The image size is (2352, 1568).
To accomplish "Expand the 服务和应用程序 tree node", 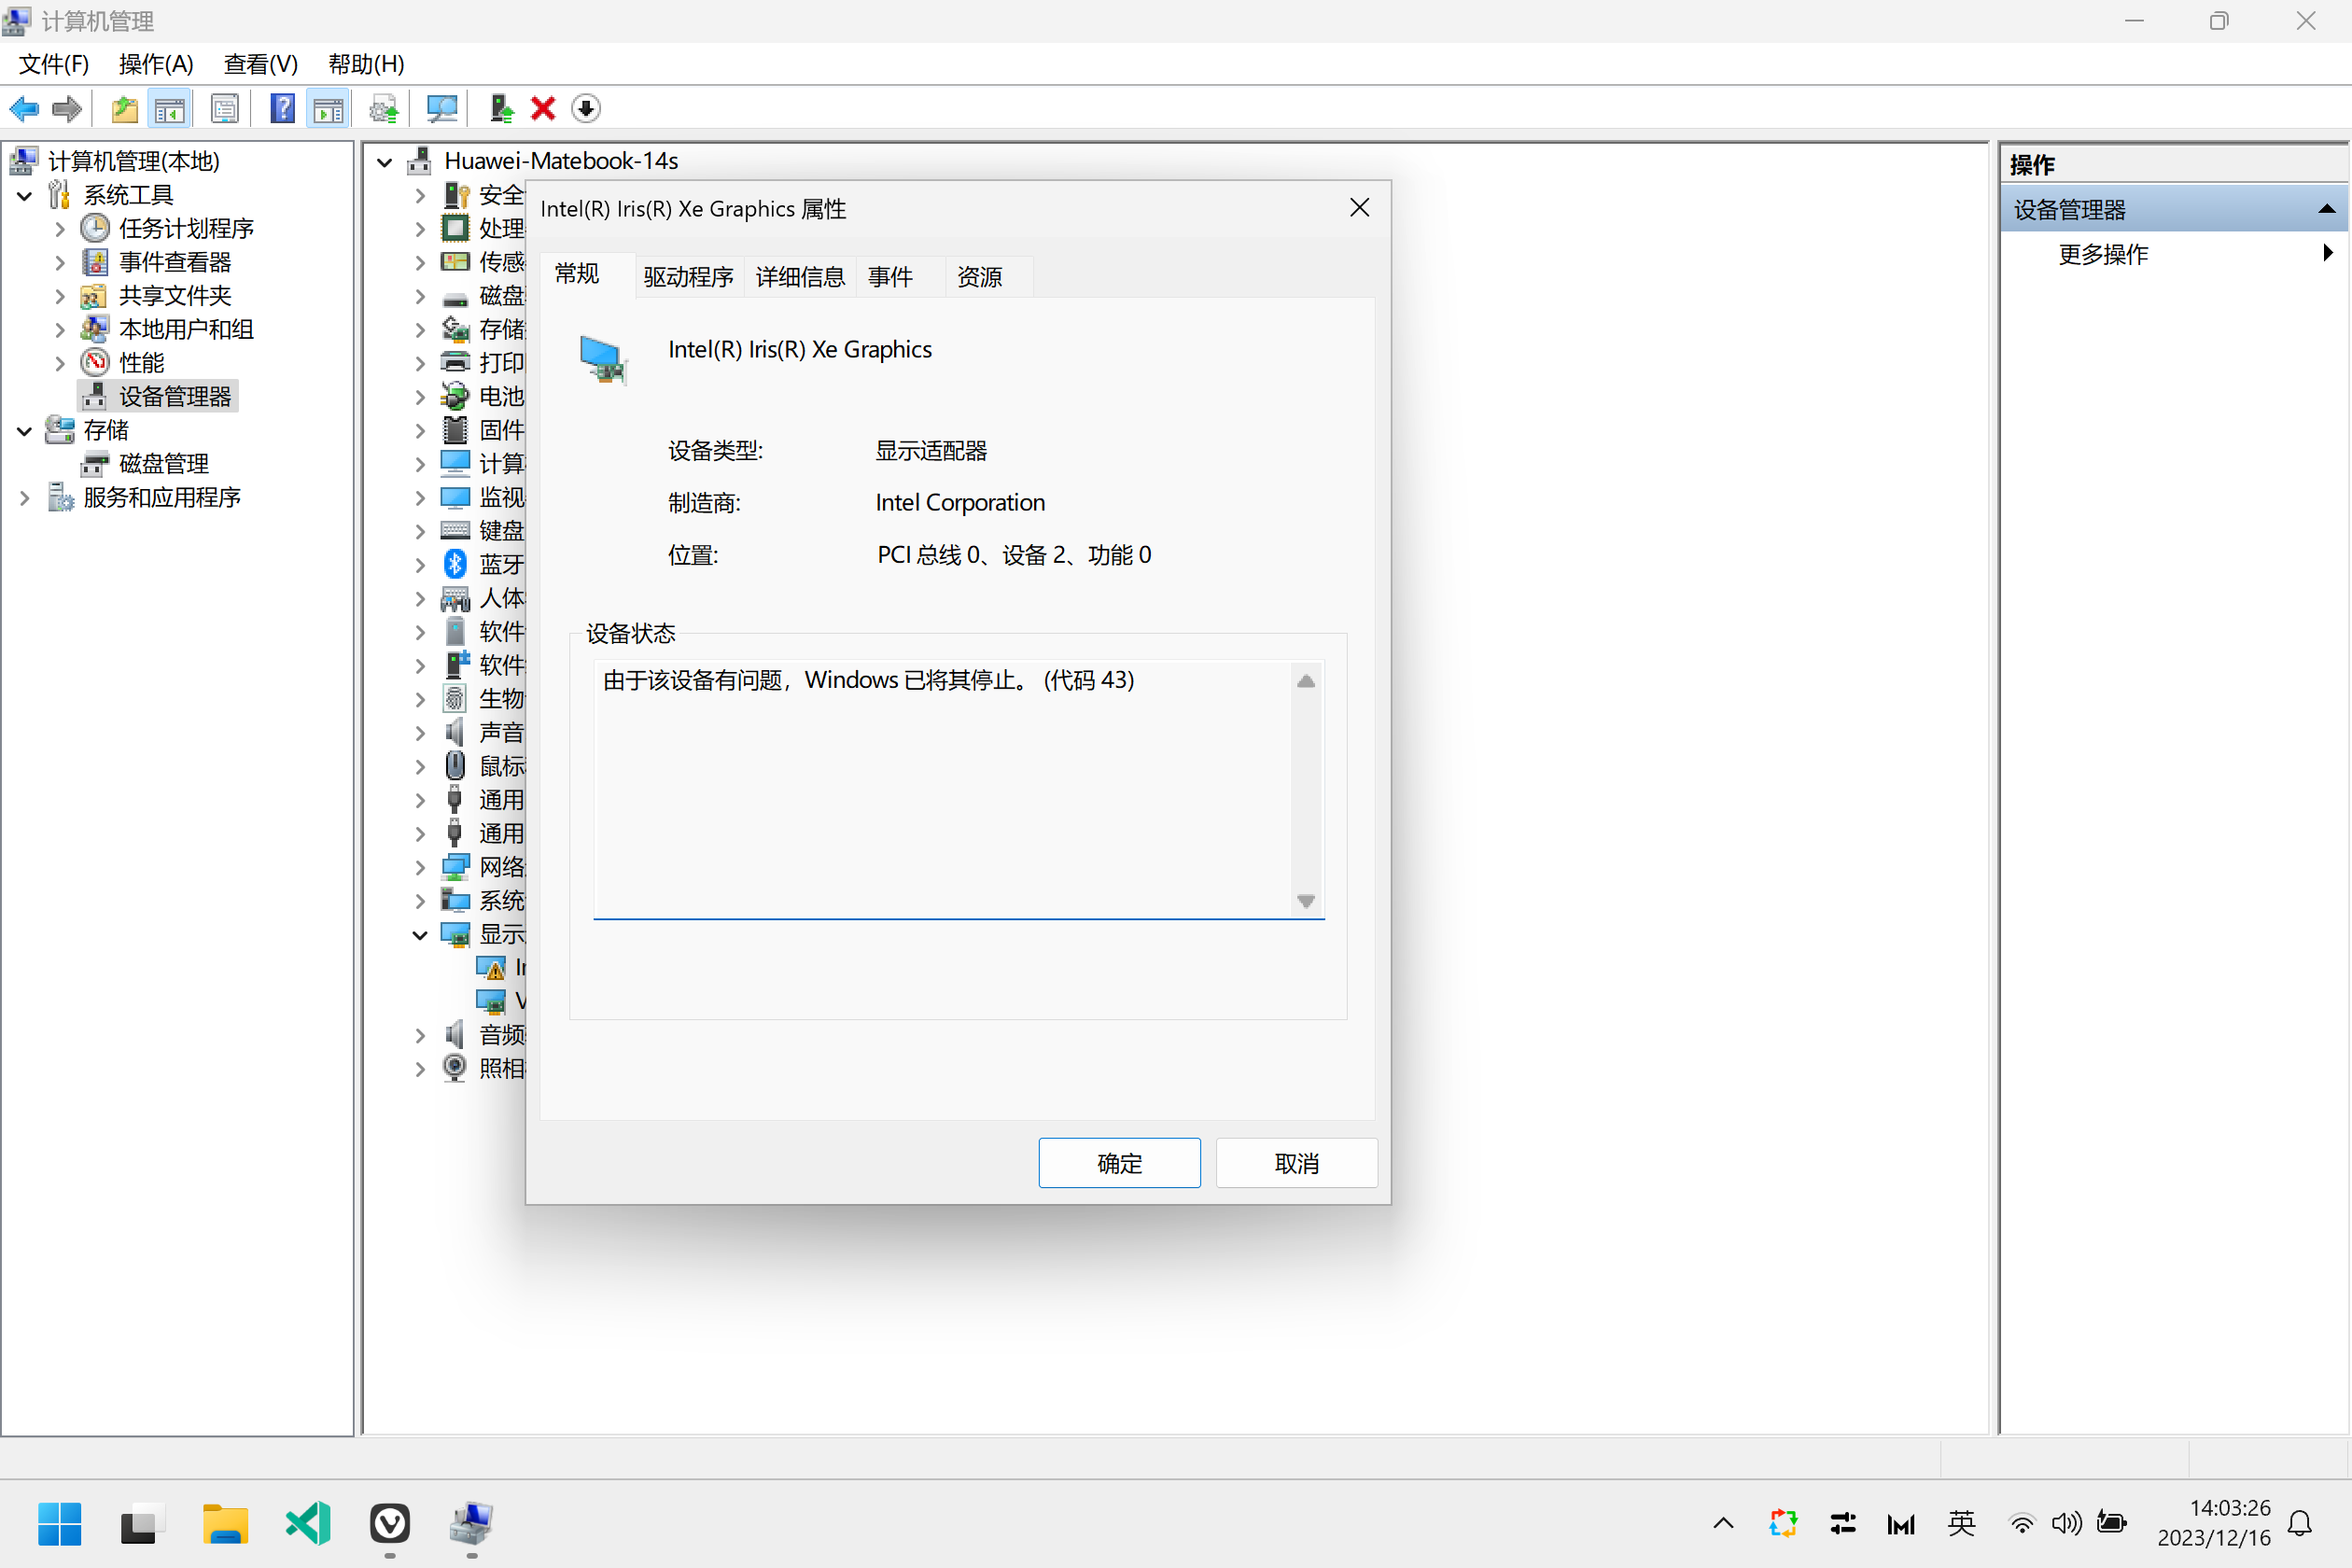I will (x=24, y=498).
